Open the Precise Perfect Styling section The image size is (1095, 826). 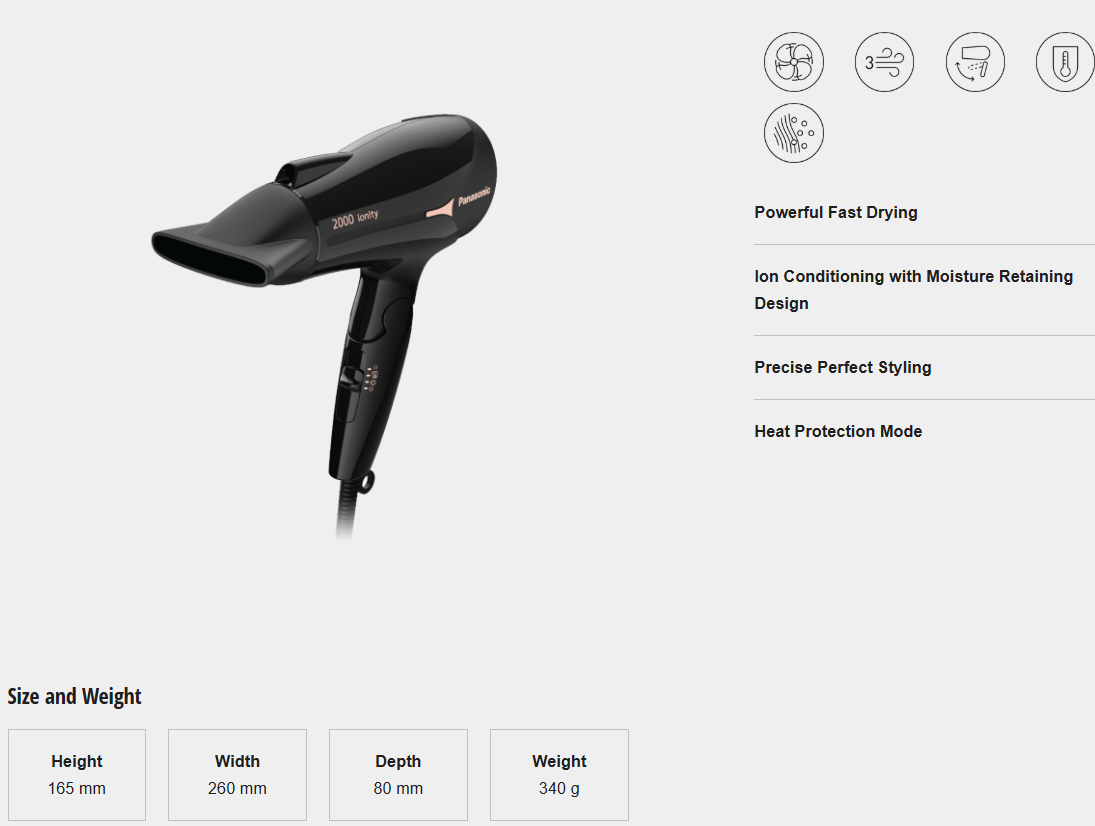coord(925,367)
